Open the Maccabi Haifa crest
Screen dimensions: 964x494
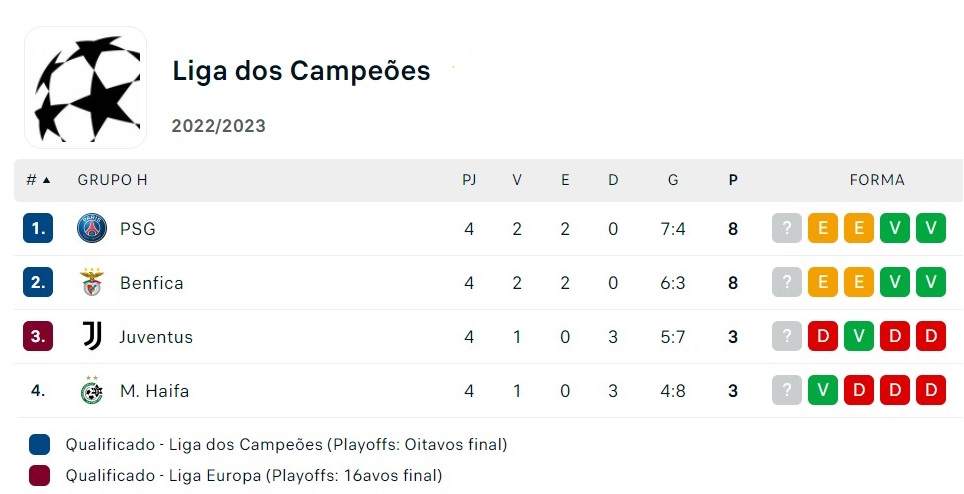[x=92, y=390]
